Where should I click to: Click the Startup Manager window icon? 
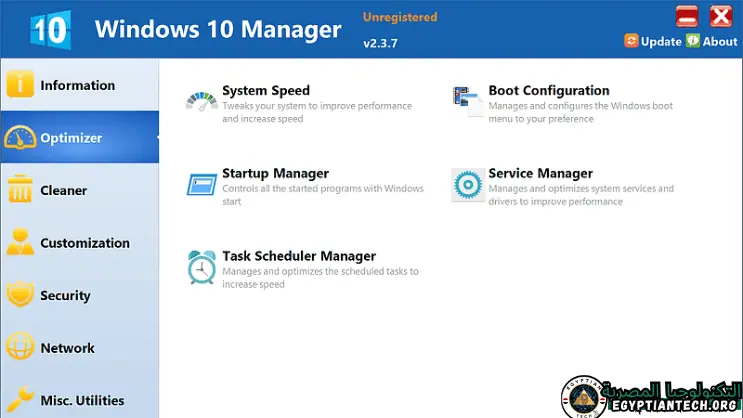[x=202, y=185]
